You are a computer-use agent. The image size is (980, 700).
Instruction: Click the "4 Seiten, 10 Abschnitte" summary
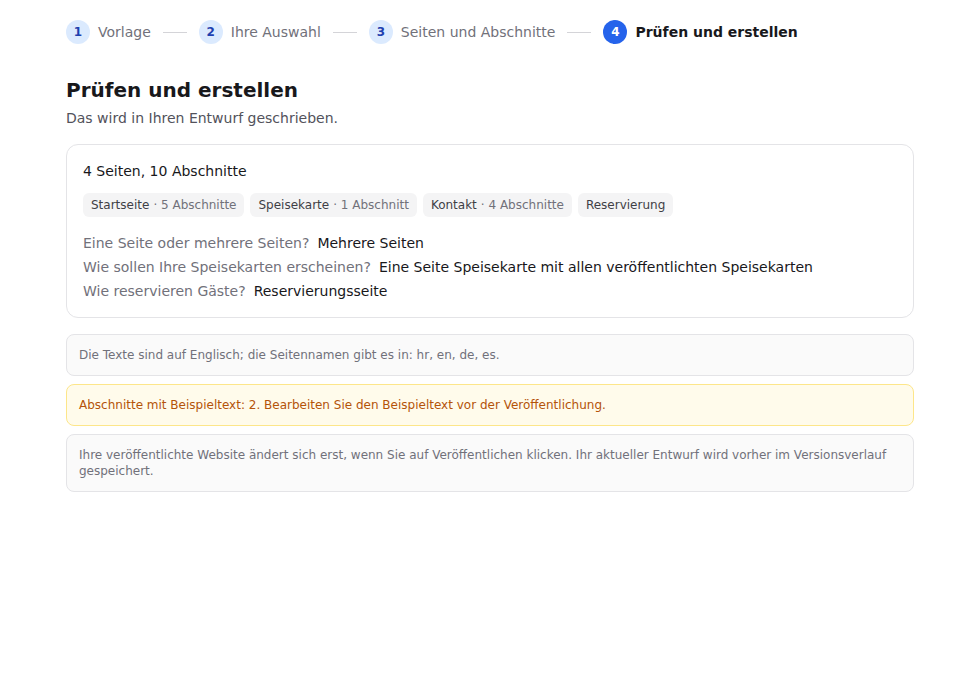click(165, 171)
